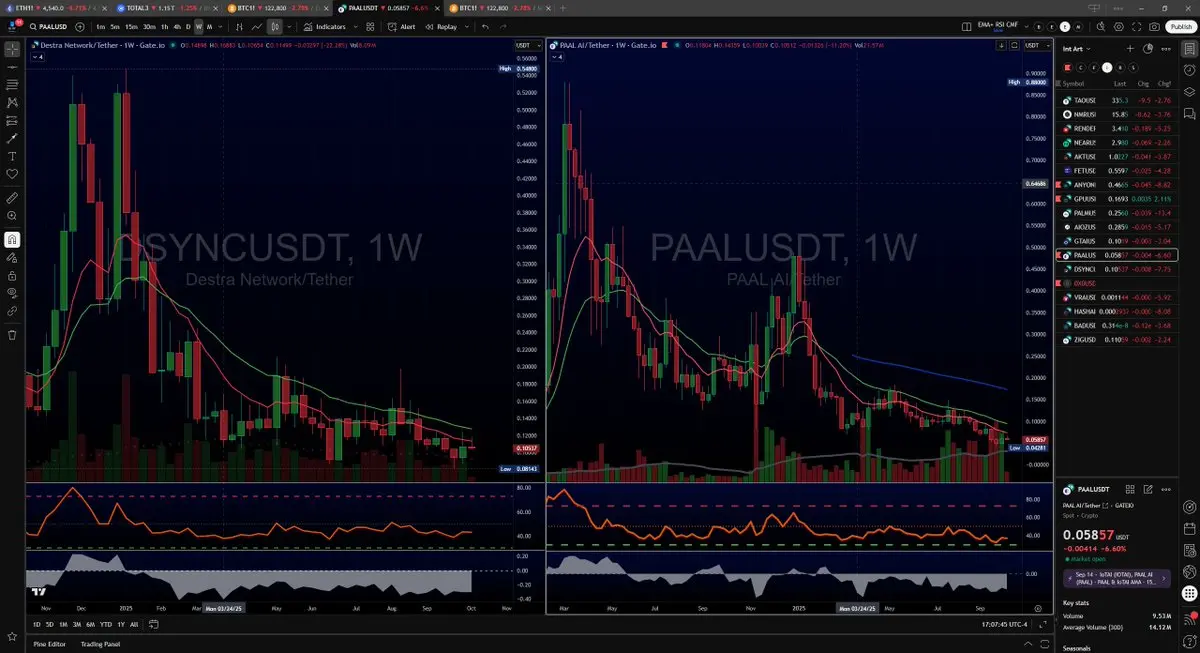Open watchlist more options ellipsis
The width and height of the screenshot is (1200, 653).
[1166, 48]
